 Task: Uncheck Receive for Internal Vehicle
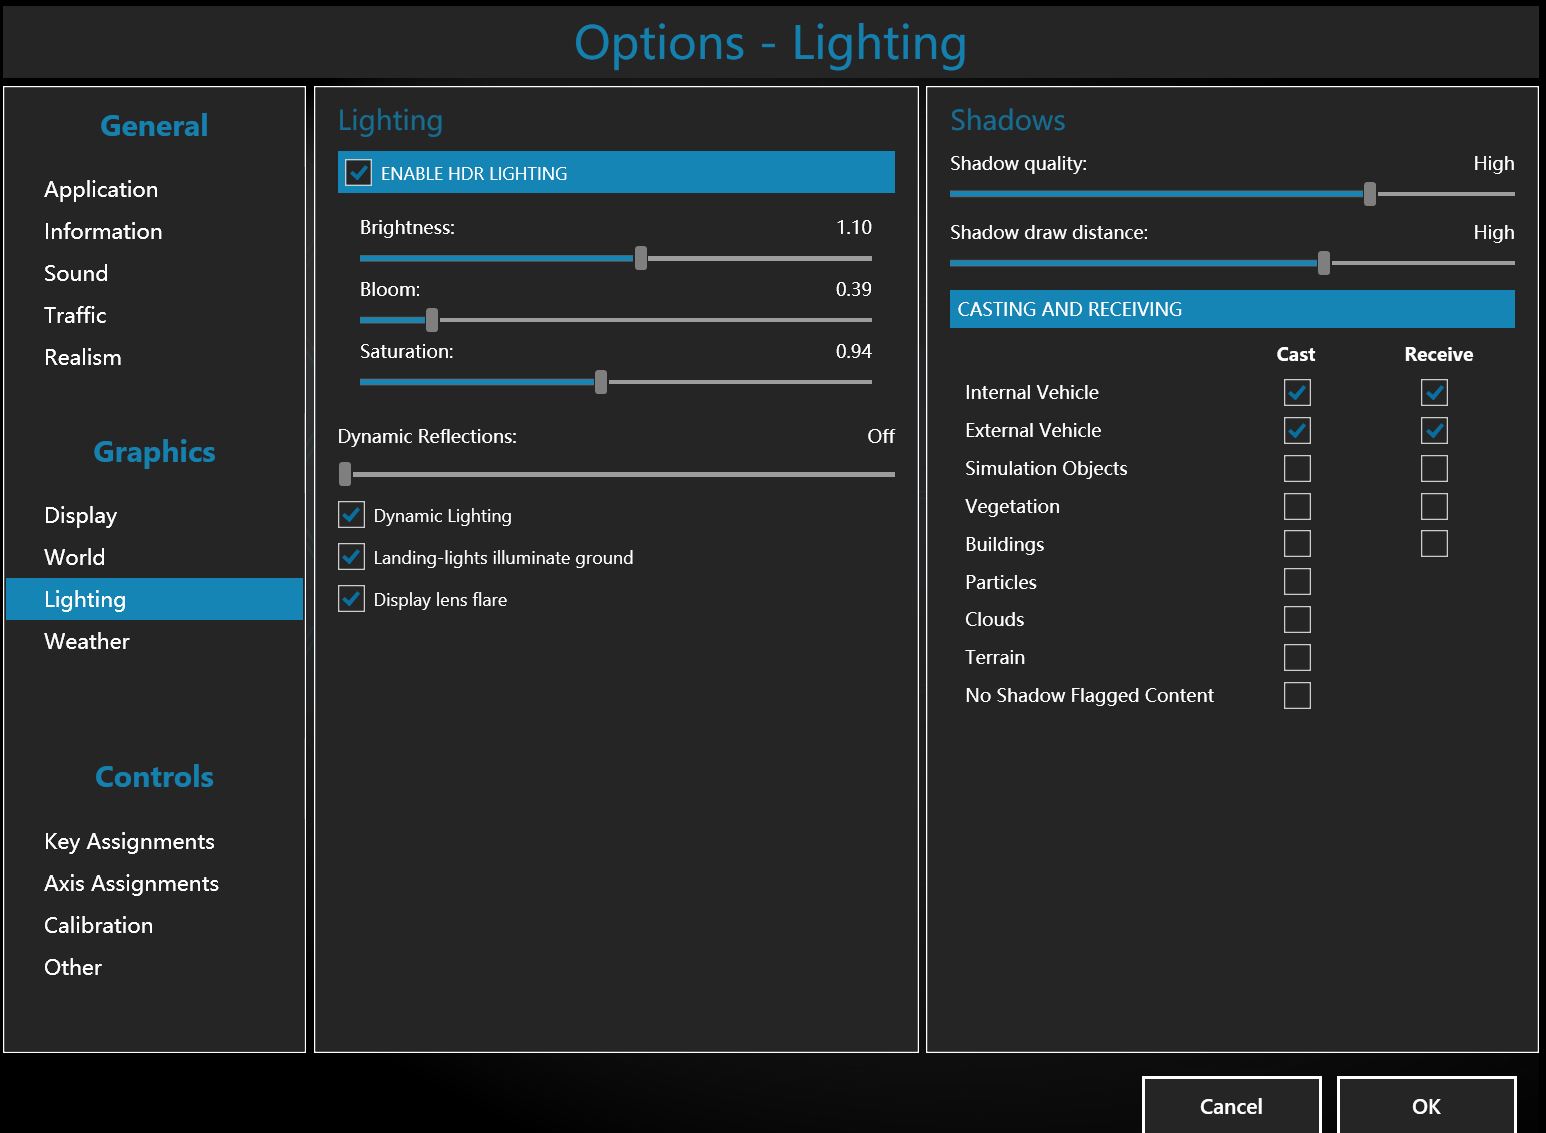tap(1434, 392)
